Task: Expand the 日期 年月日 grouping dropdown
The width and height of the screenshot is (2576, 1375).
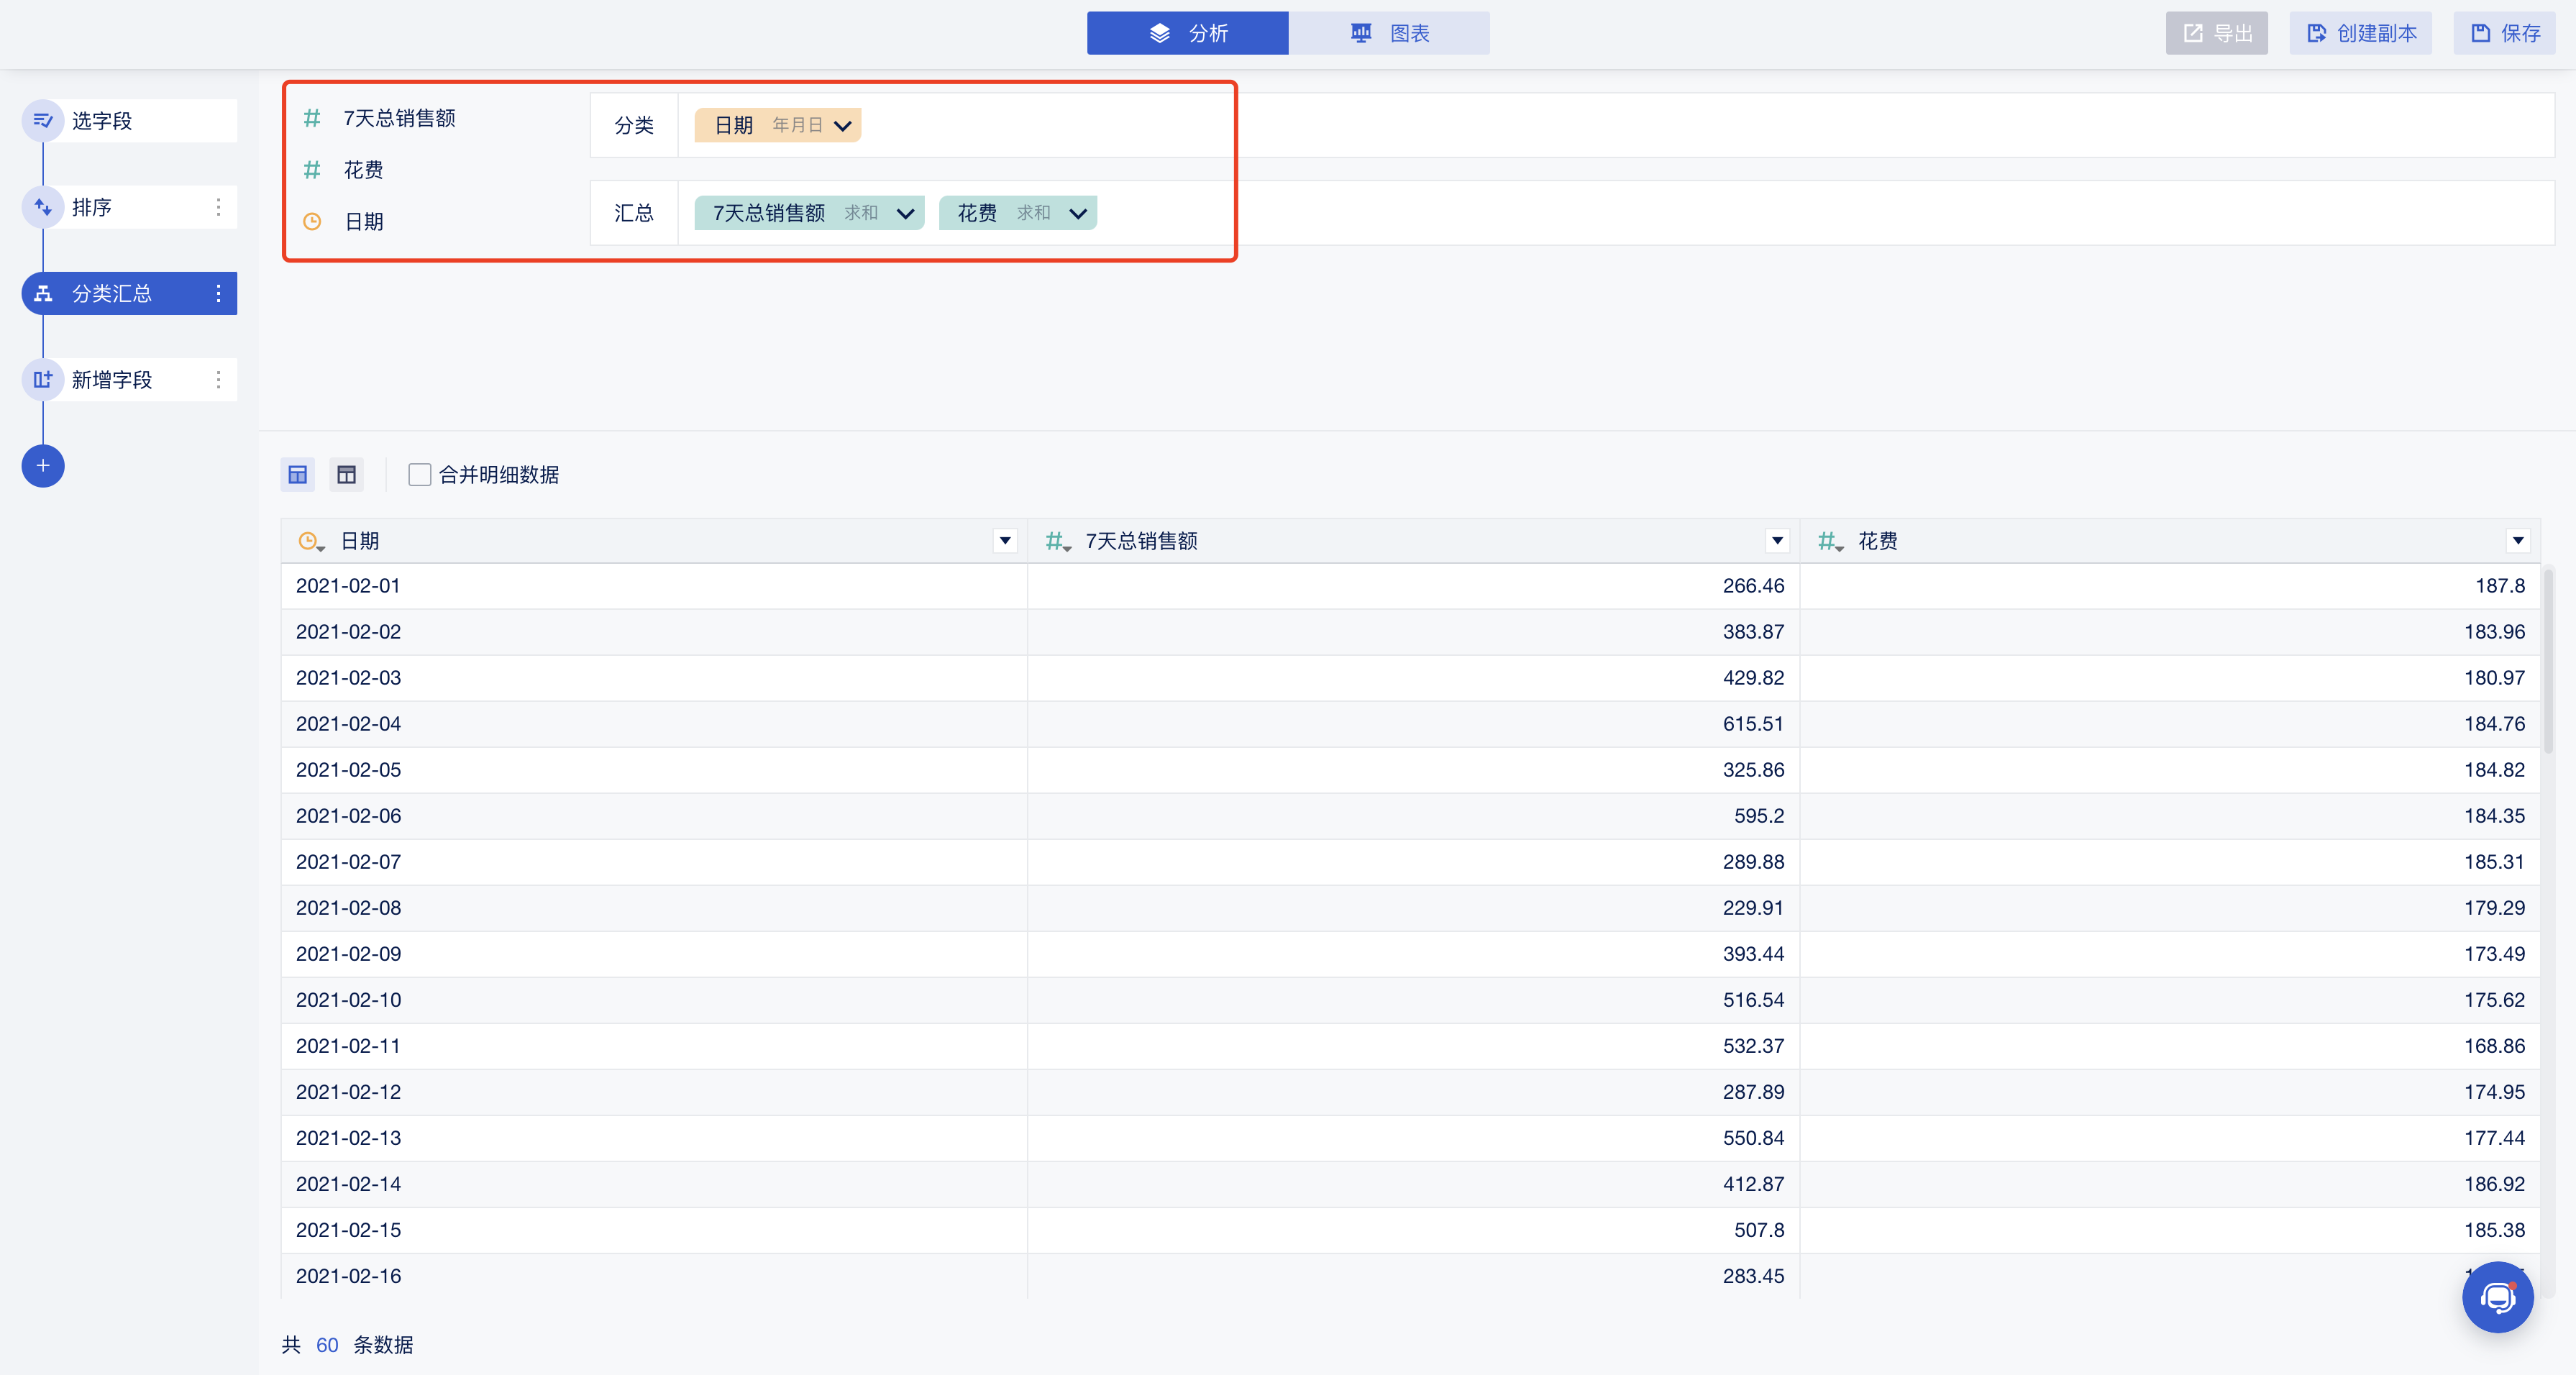Action: point(842,126)
